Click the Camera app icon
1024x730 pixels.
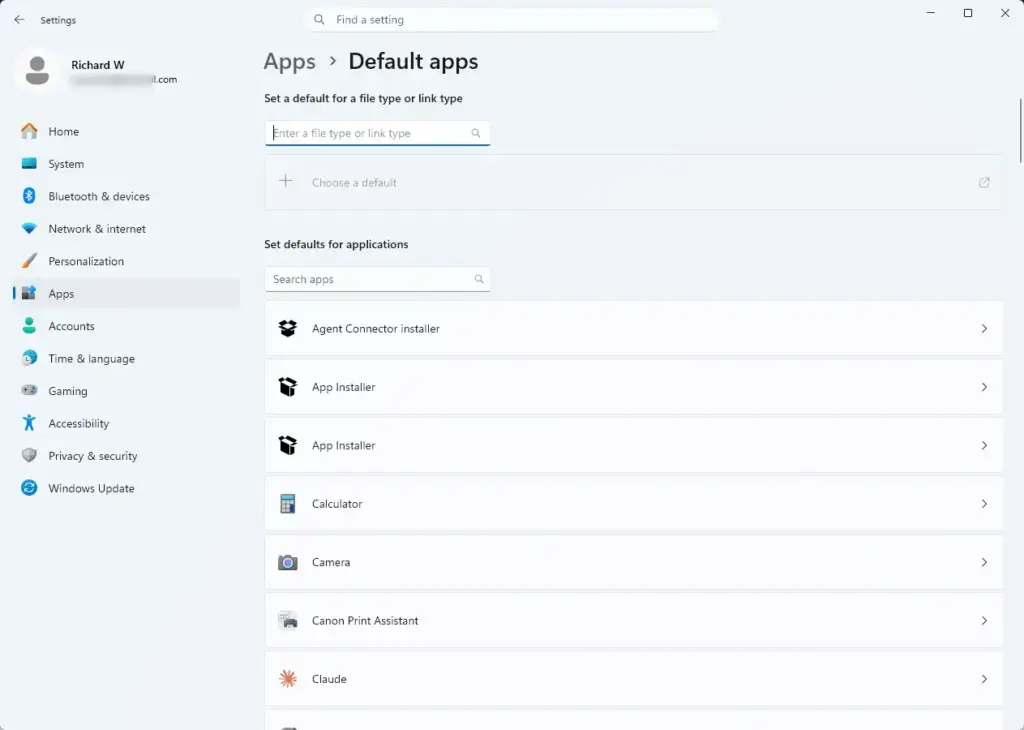click(287, 562)
